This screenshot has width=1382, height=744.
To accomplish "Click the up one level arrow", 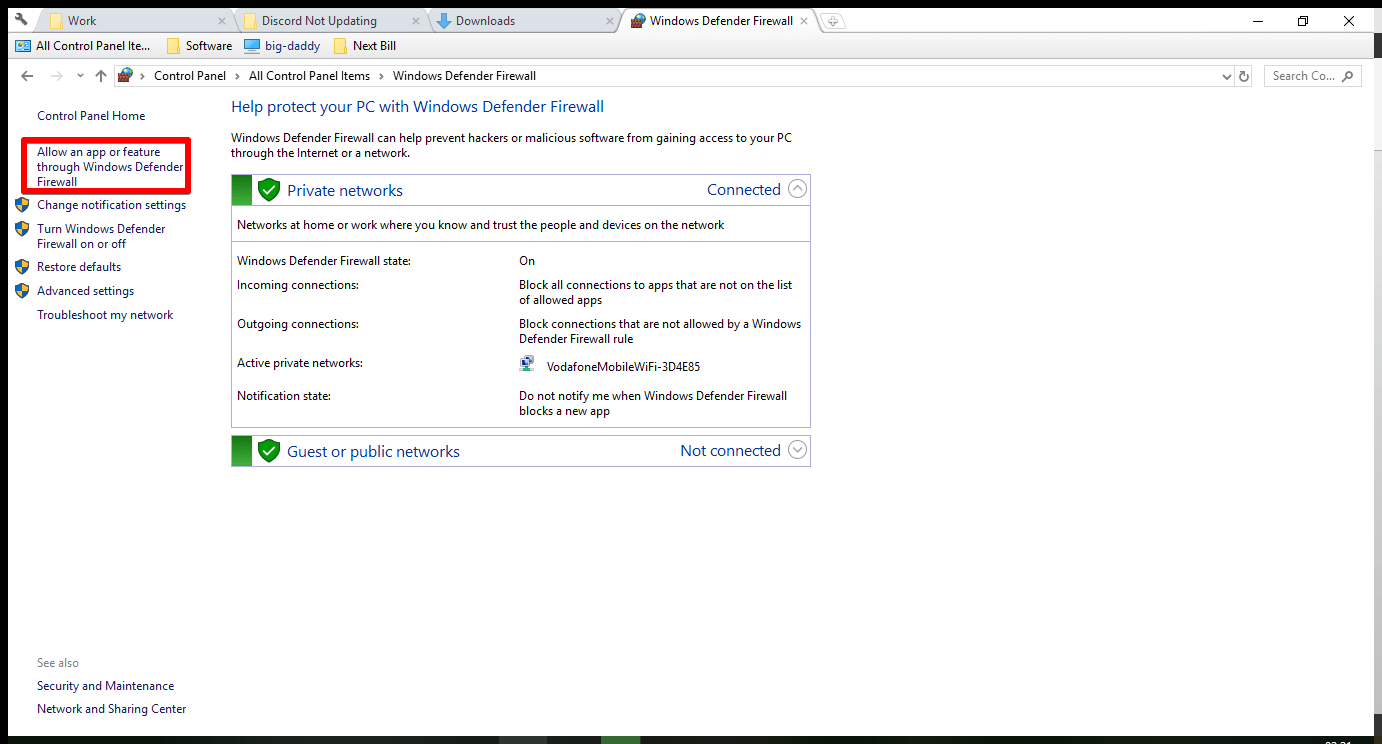I will point(100,75).
